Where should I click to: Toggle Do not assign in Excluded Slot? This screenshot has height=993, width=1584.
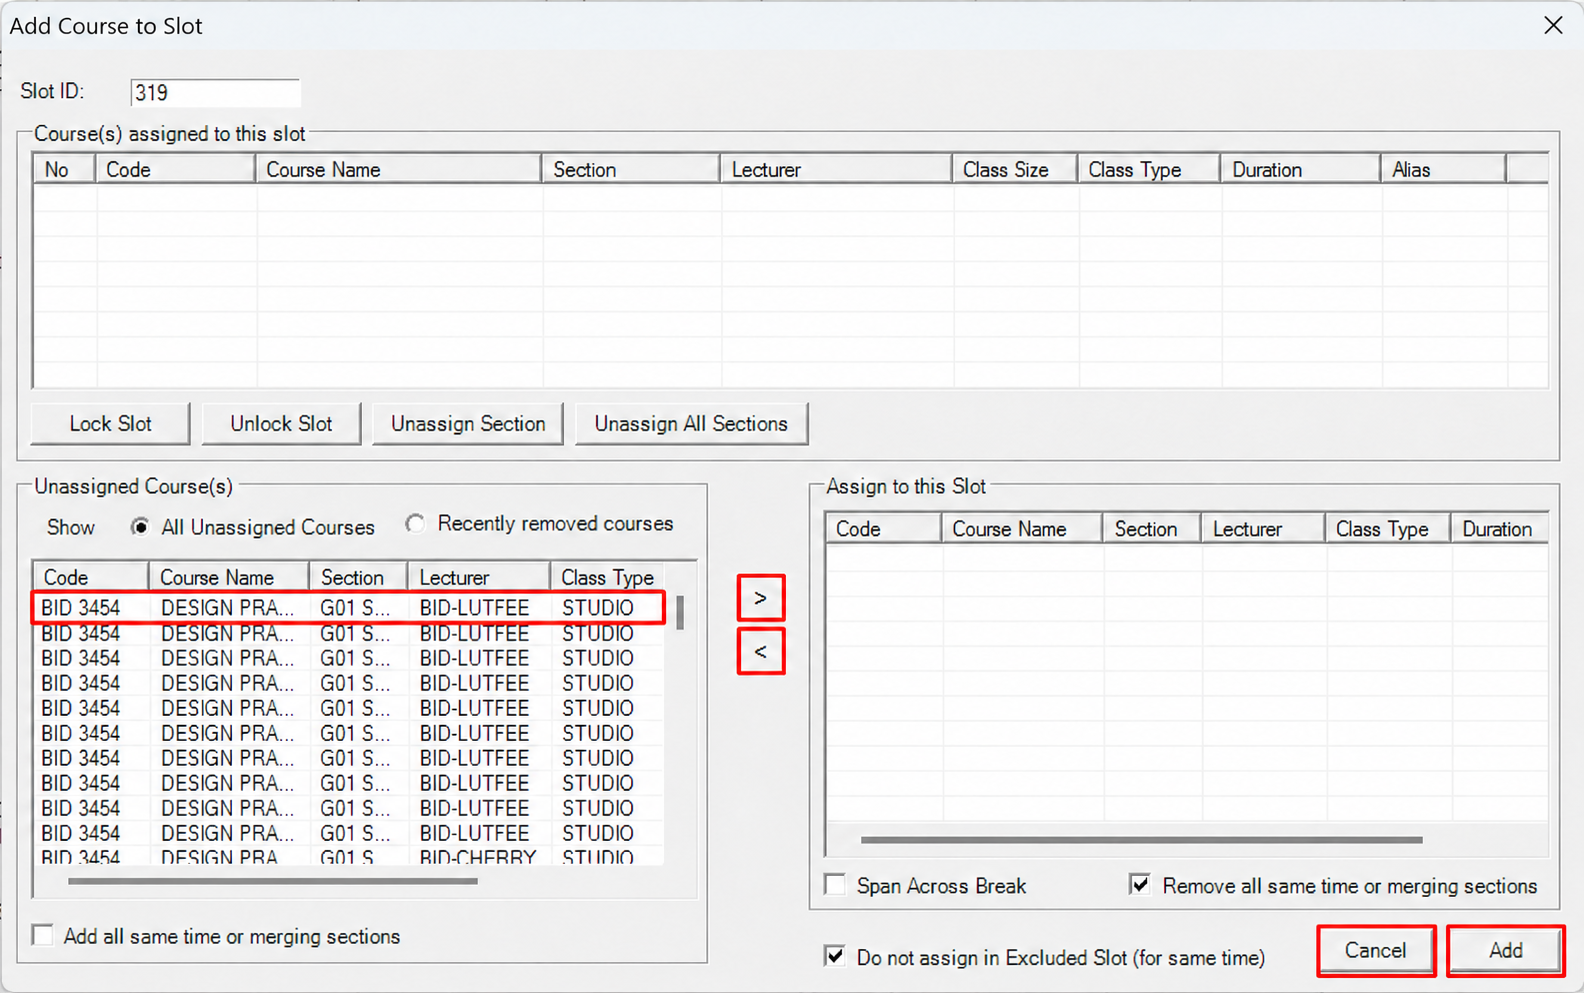pos(835,956)
